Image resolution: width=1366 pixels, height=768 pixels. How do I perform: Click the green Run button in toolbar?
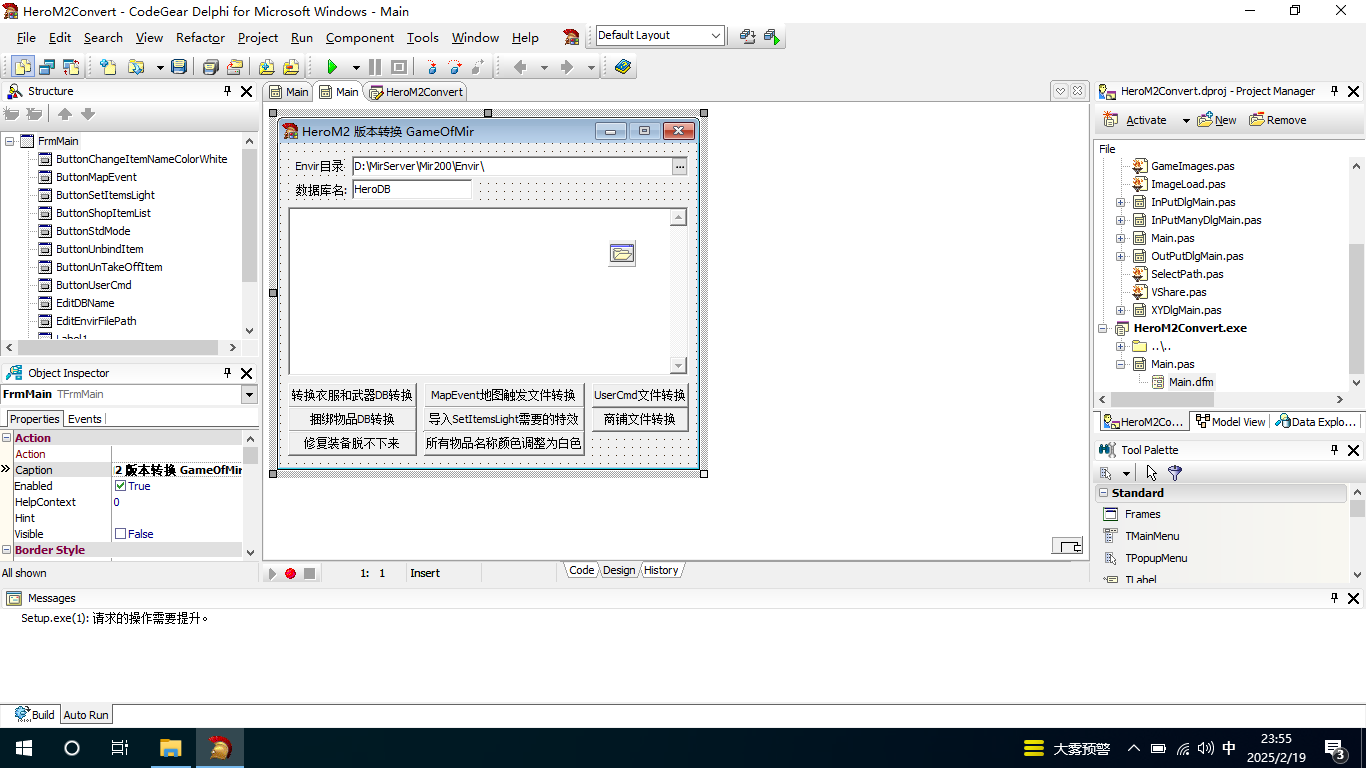click(x=332, y=67)
